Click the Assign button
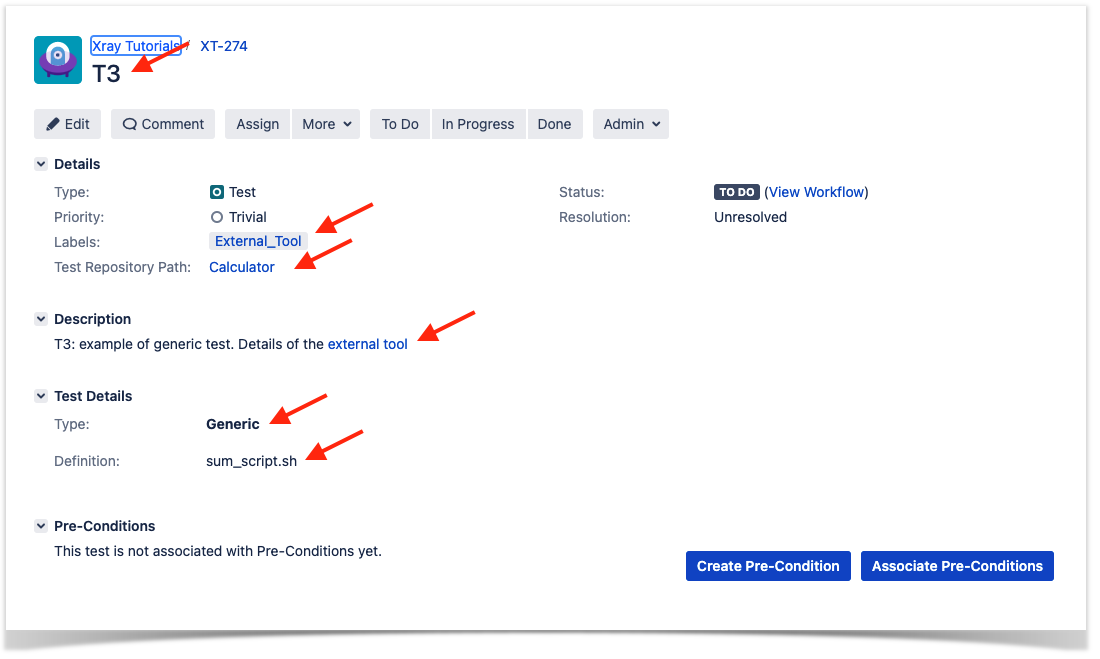 [x=257, y=124]
